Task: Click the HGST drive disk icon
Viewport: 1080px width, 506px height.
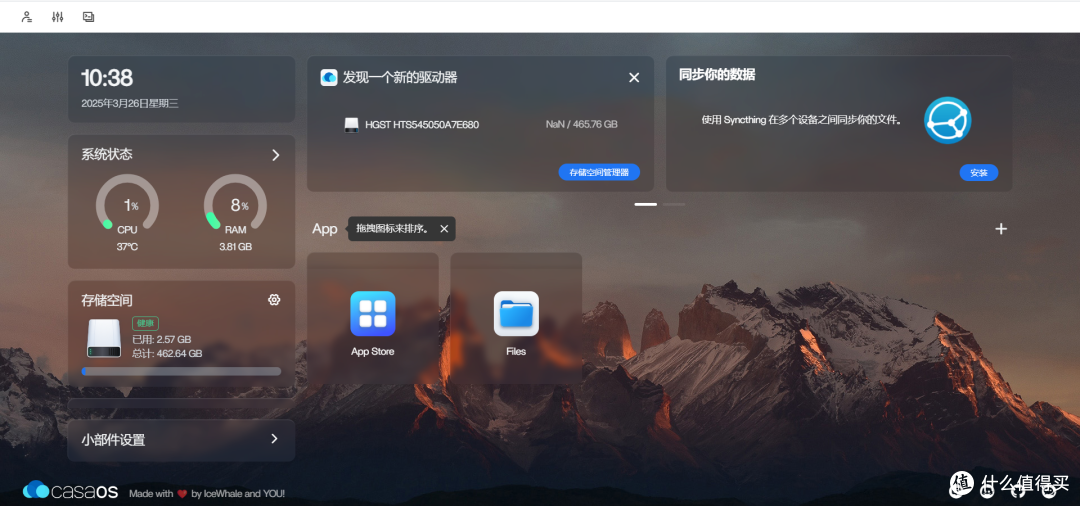Action: pyautogui.click(x=352, y=125)
